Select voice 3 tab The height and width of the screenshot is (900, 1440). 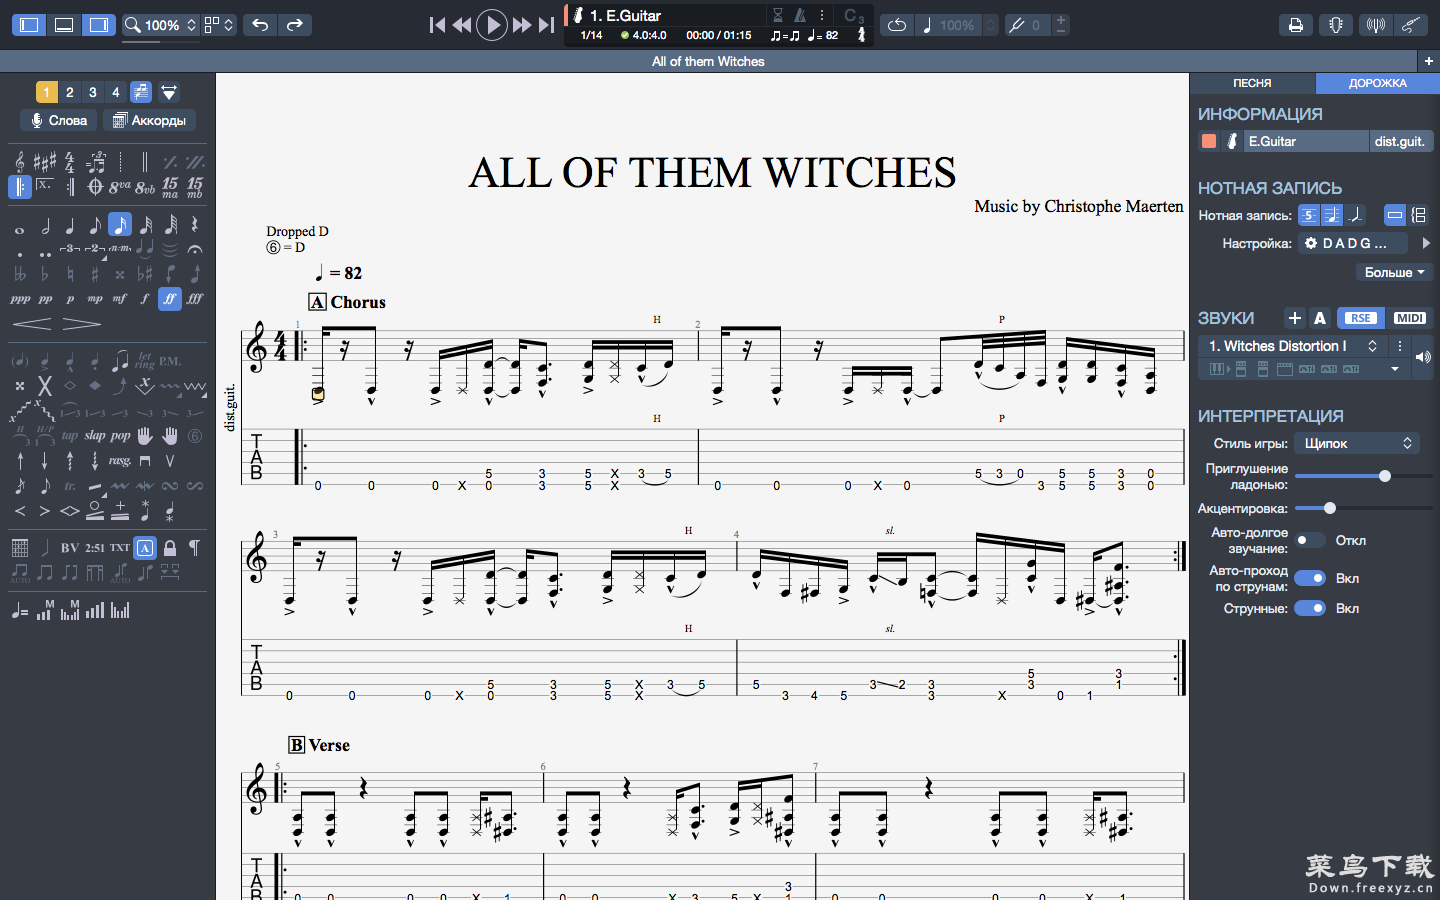[93, 92]
